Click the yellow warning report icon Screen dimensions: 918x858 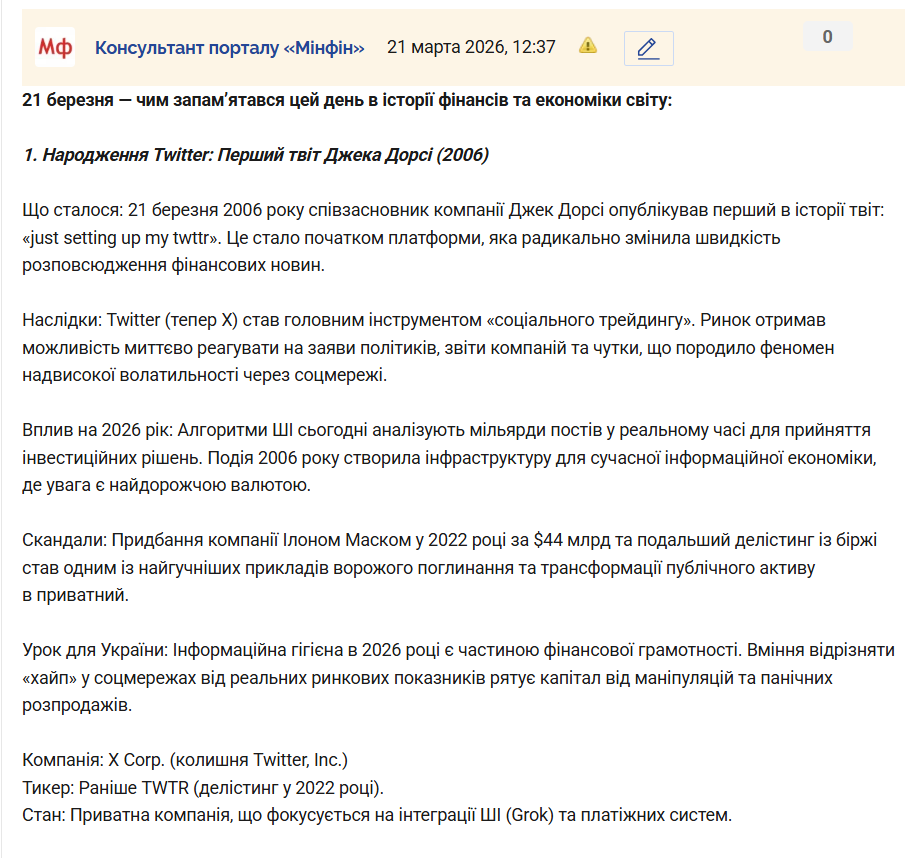click(588, 46)
